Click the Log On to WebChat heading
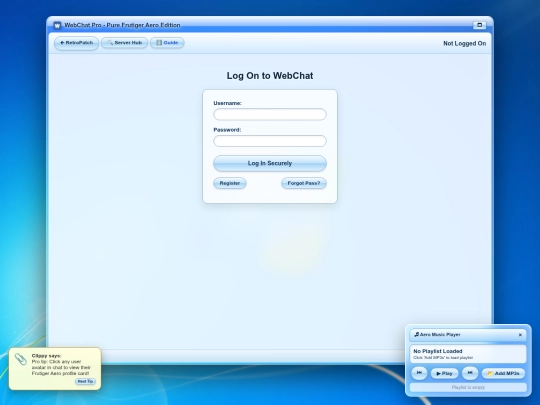The width and height of the screenshot is (540, 405). click(x=270, y=76)
